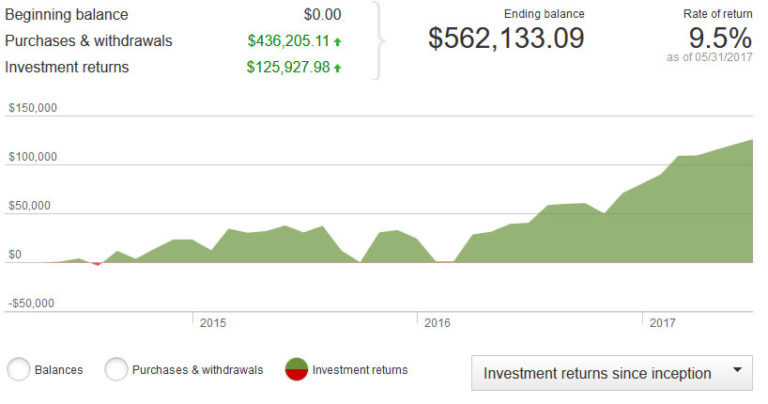Click the green-red Investment returns circle icon
This screenshot has width=768, height=404.
pos(296,370)
